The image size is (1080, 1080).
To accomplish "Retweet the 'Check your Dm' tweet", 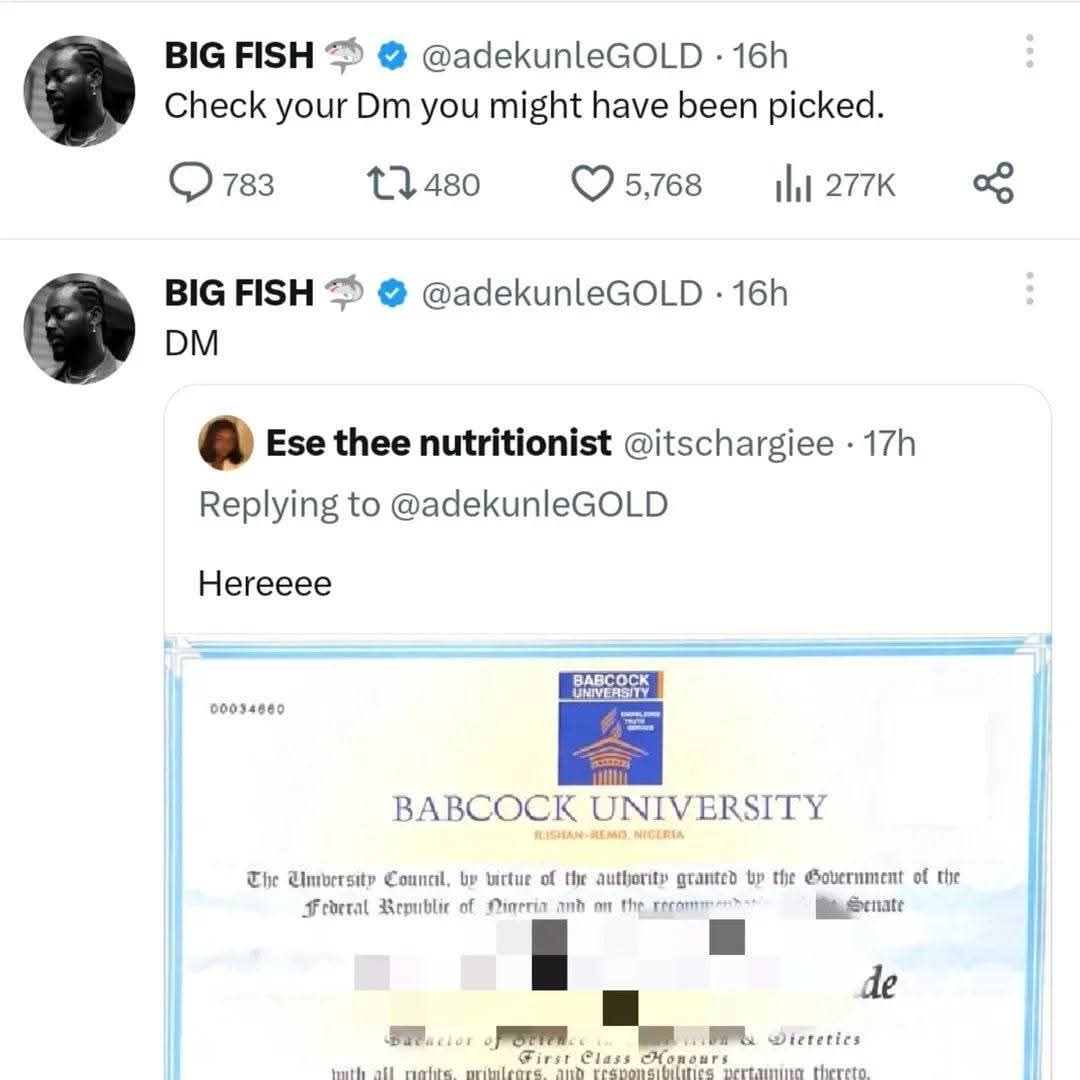I will tap(391, 184).
